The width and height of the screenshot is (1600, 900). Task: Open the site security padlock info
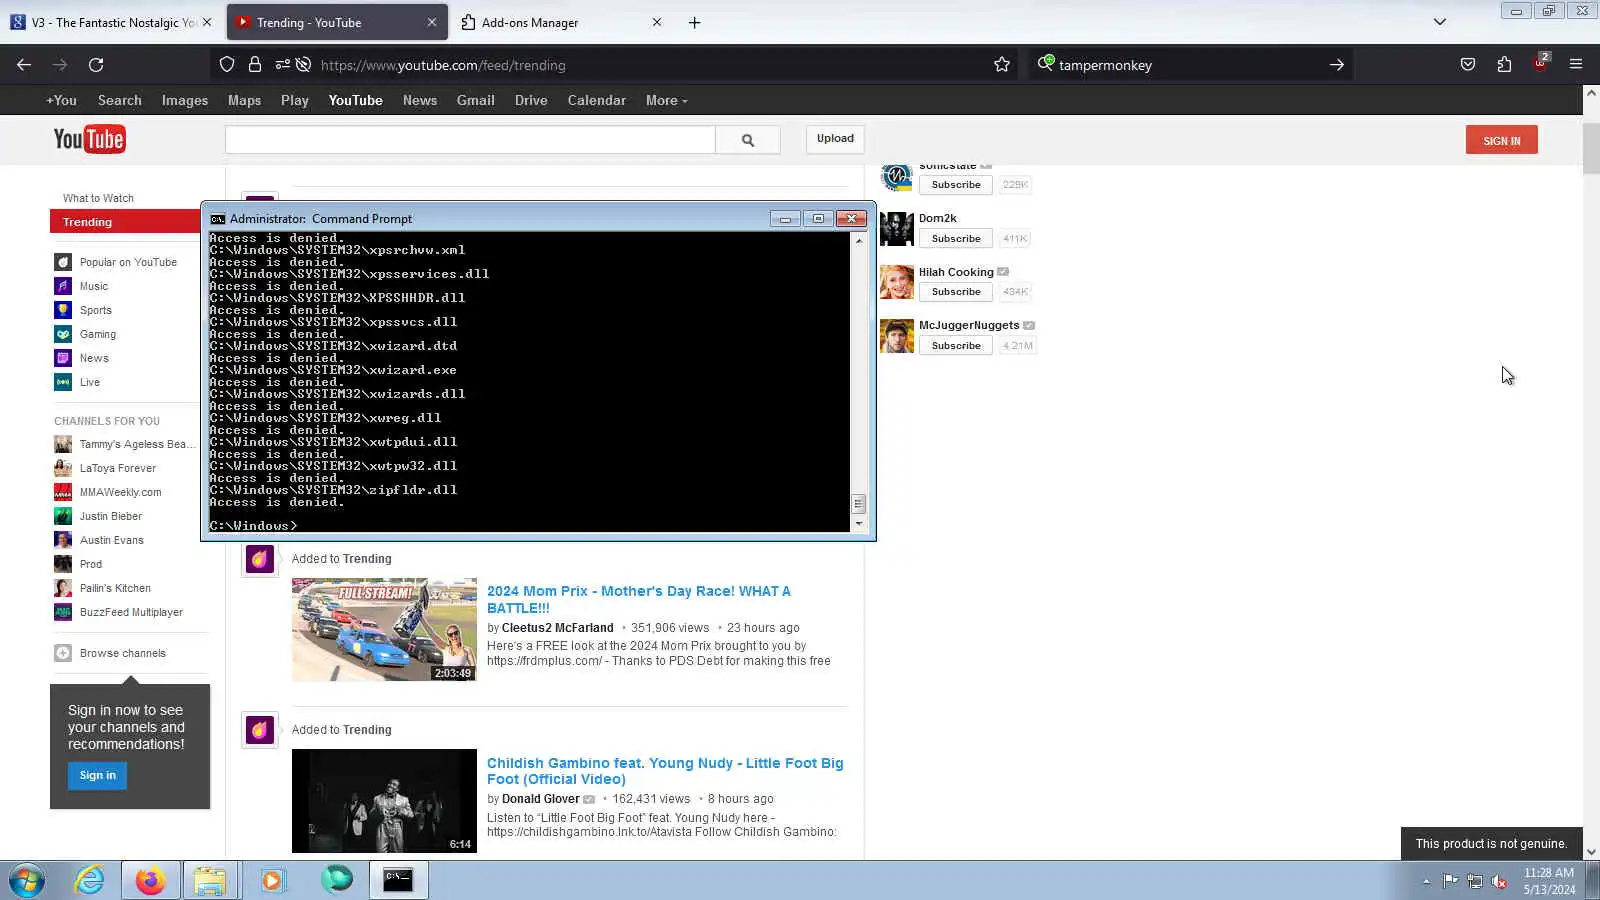pos(255,65)
